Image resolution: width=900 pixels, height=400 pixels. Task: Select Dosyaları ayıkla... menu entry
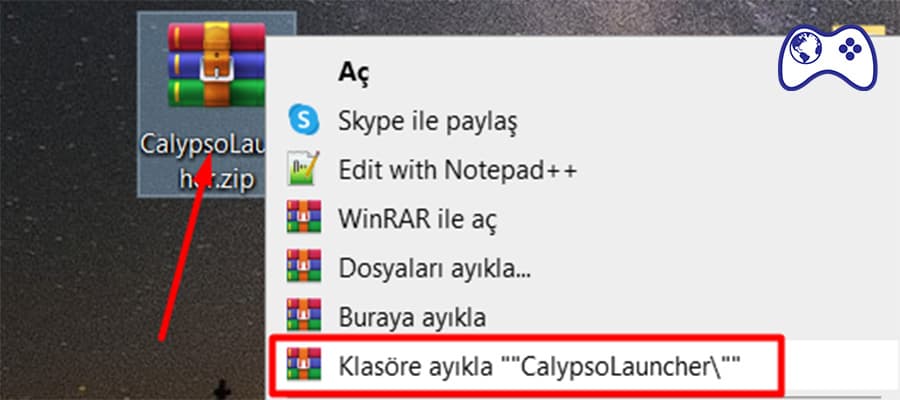(x=435, y=268)
